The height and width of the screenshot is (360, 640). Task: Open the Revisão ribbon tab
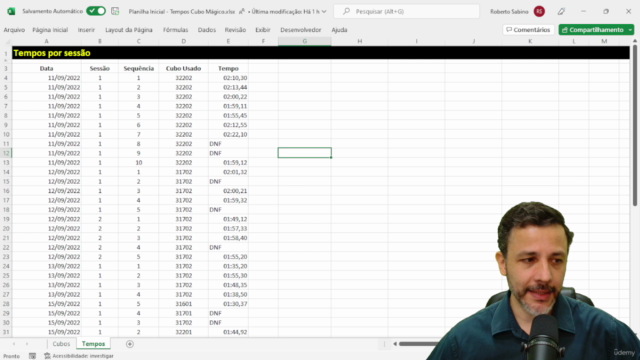point(235,30)
